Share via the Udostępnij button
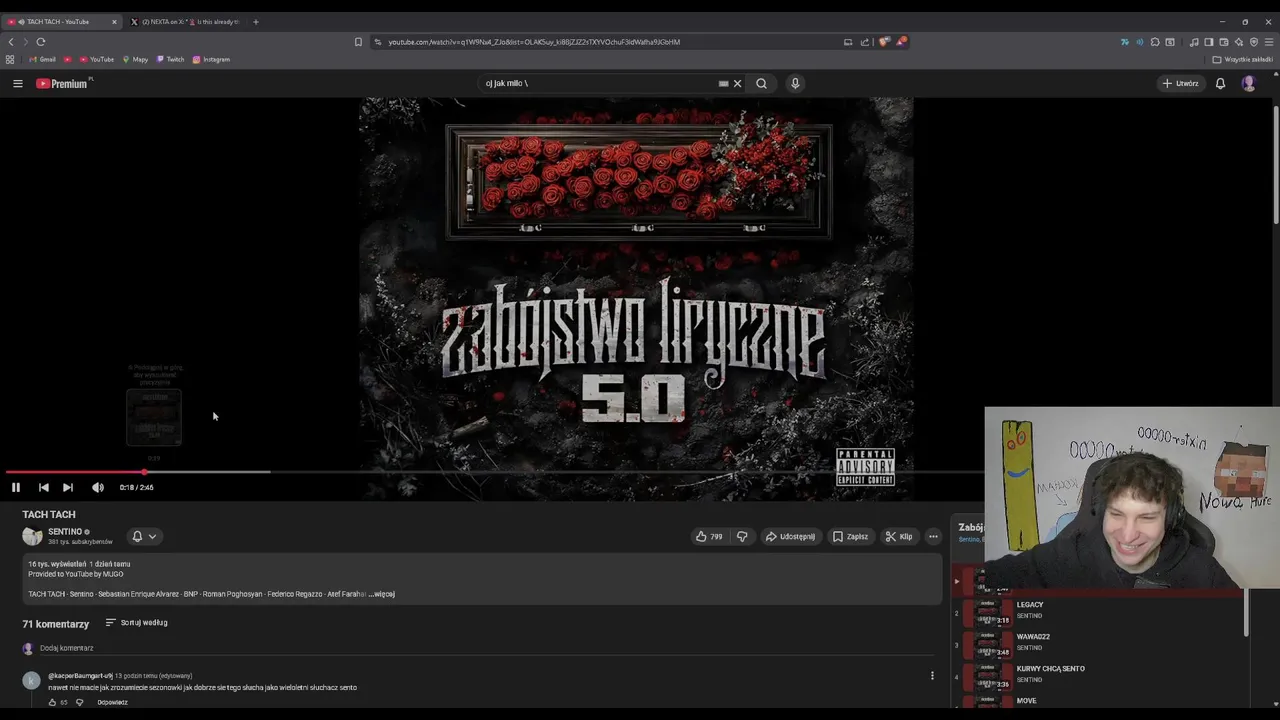 tap(790, 536)
